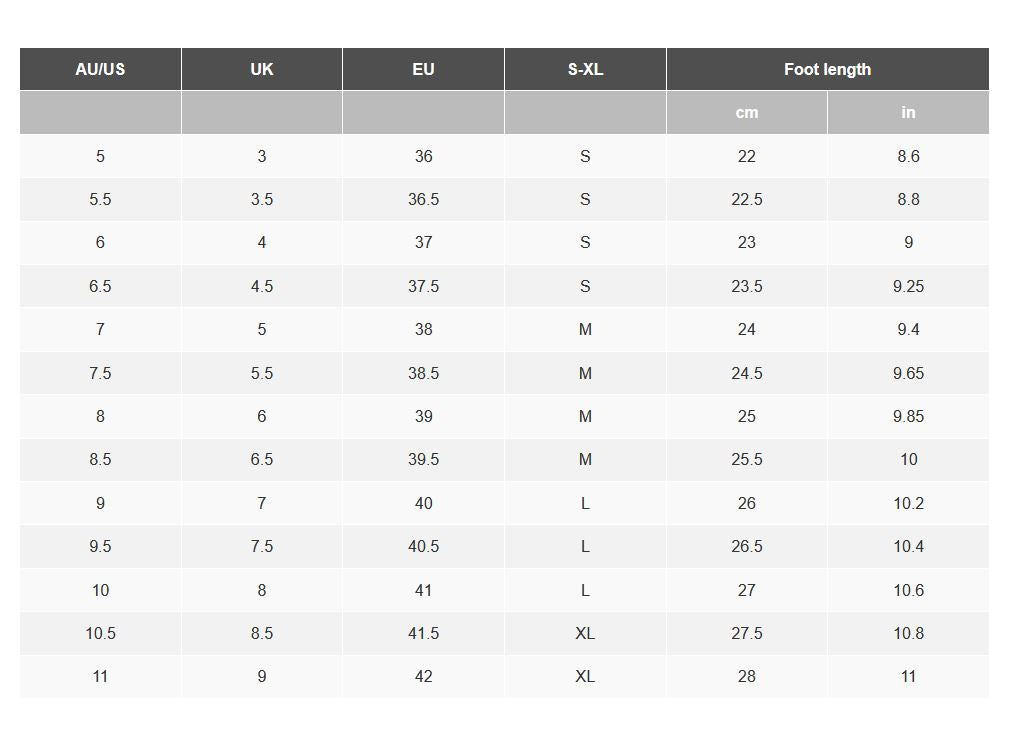
Task: Click the EU size 40.5 cell
Action: tap(423, 546)
